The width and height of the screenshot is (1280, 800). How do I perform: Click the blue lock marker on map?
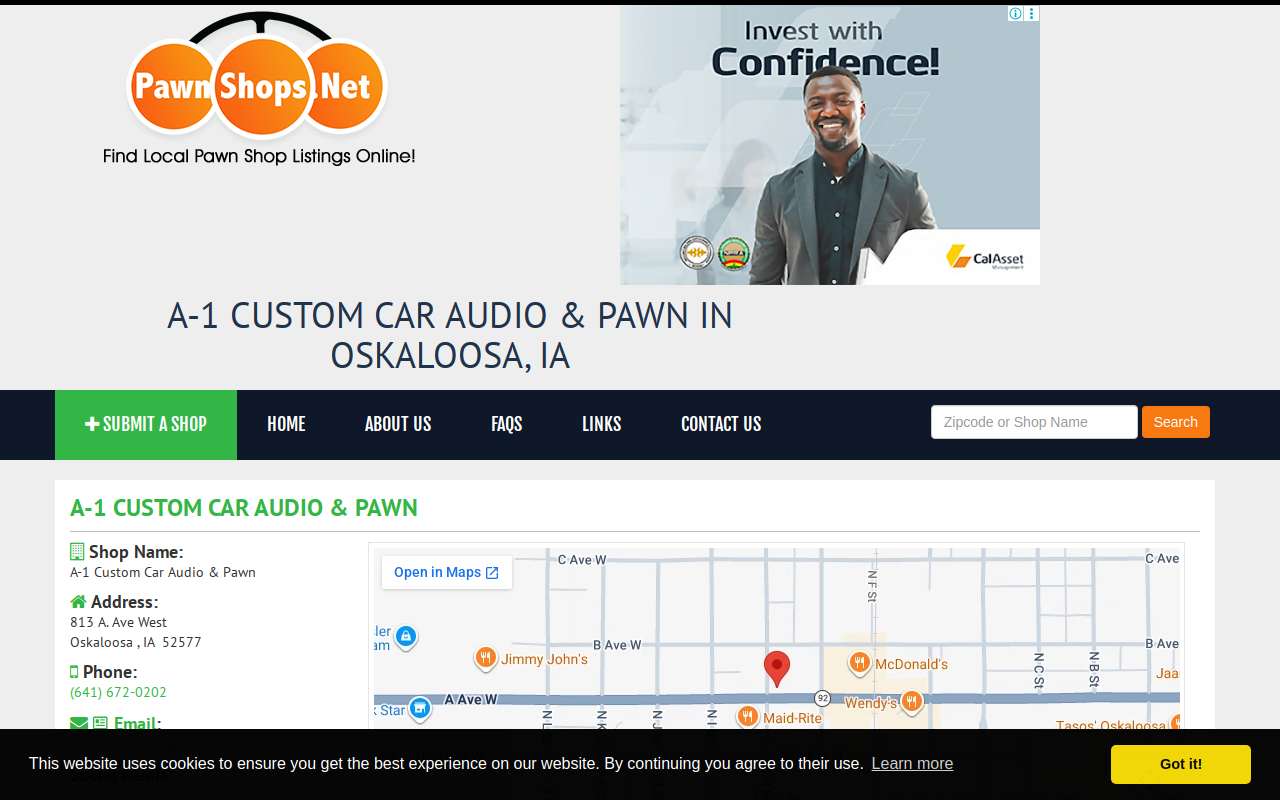click(405, 636)
